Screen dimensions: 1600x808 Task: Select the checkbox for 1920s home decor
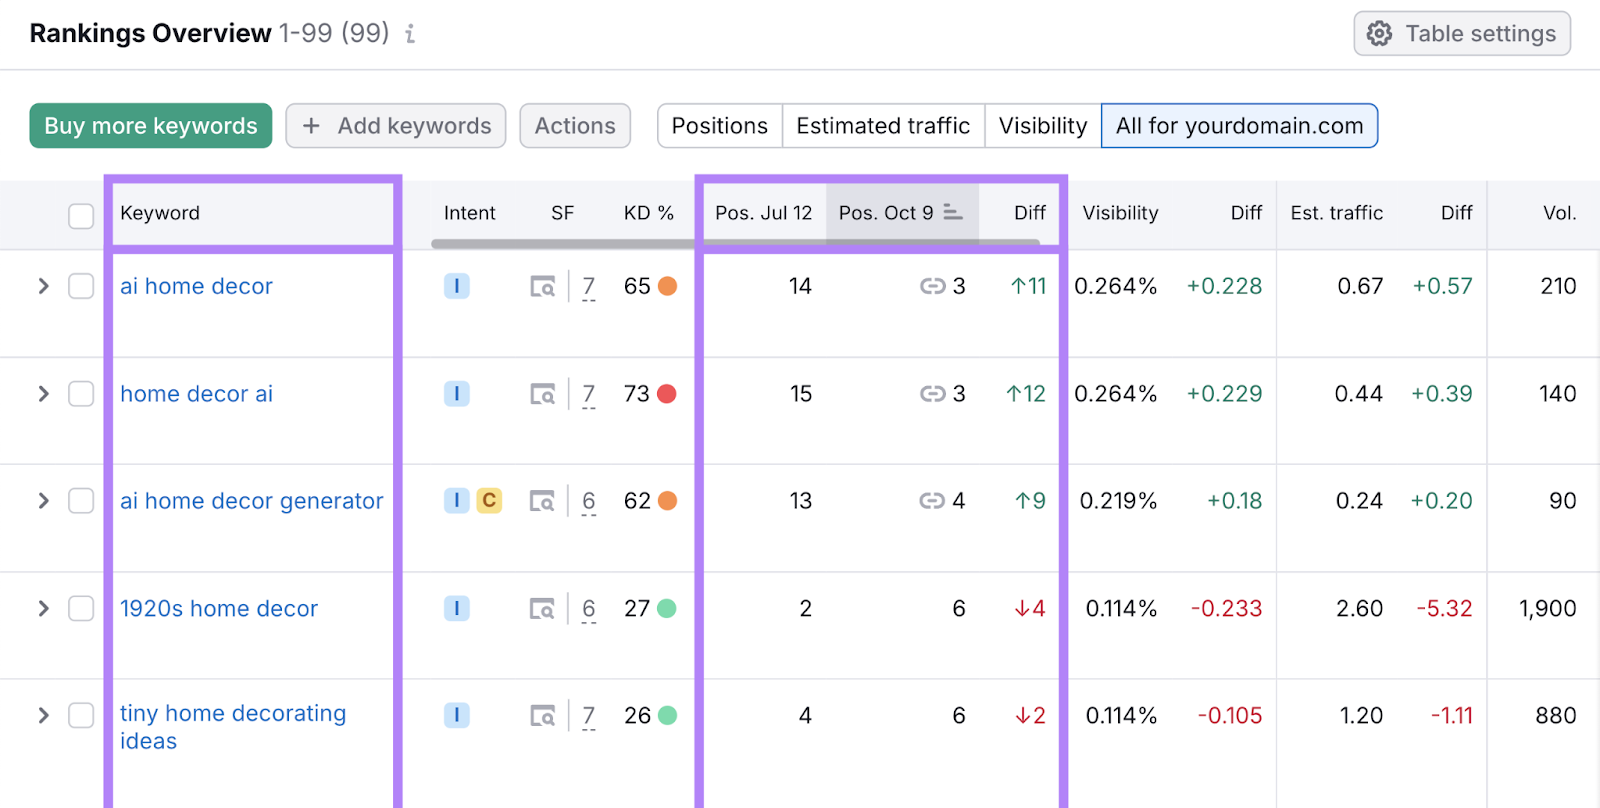point(81,609)
